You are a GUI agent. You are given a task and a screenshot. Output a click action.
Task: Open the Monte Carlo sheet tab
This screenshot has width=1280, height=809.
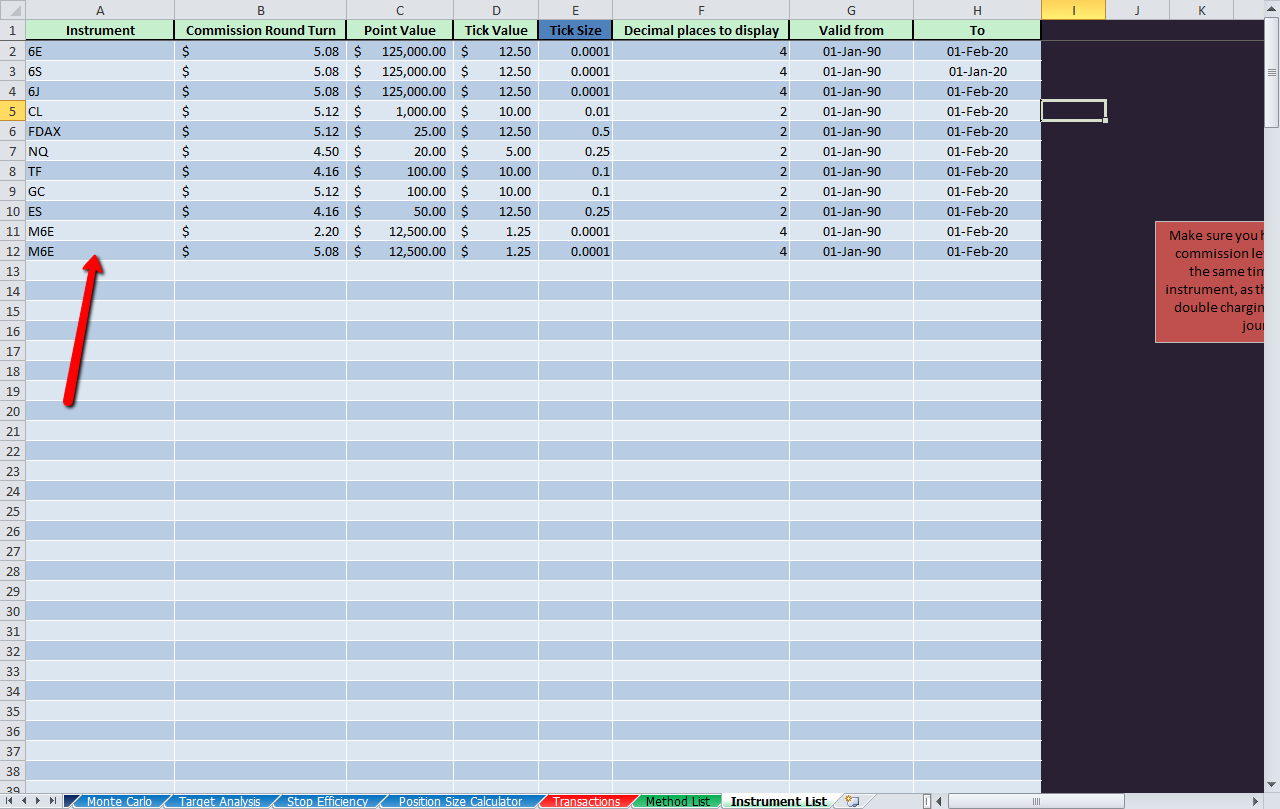point(119,801)
